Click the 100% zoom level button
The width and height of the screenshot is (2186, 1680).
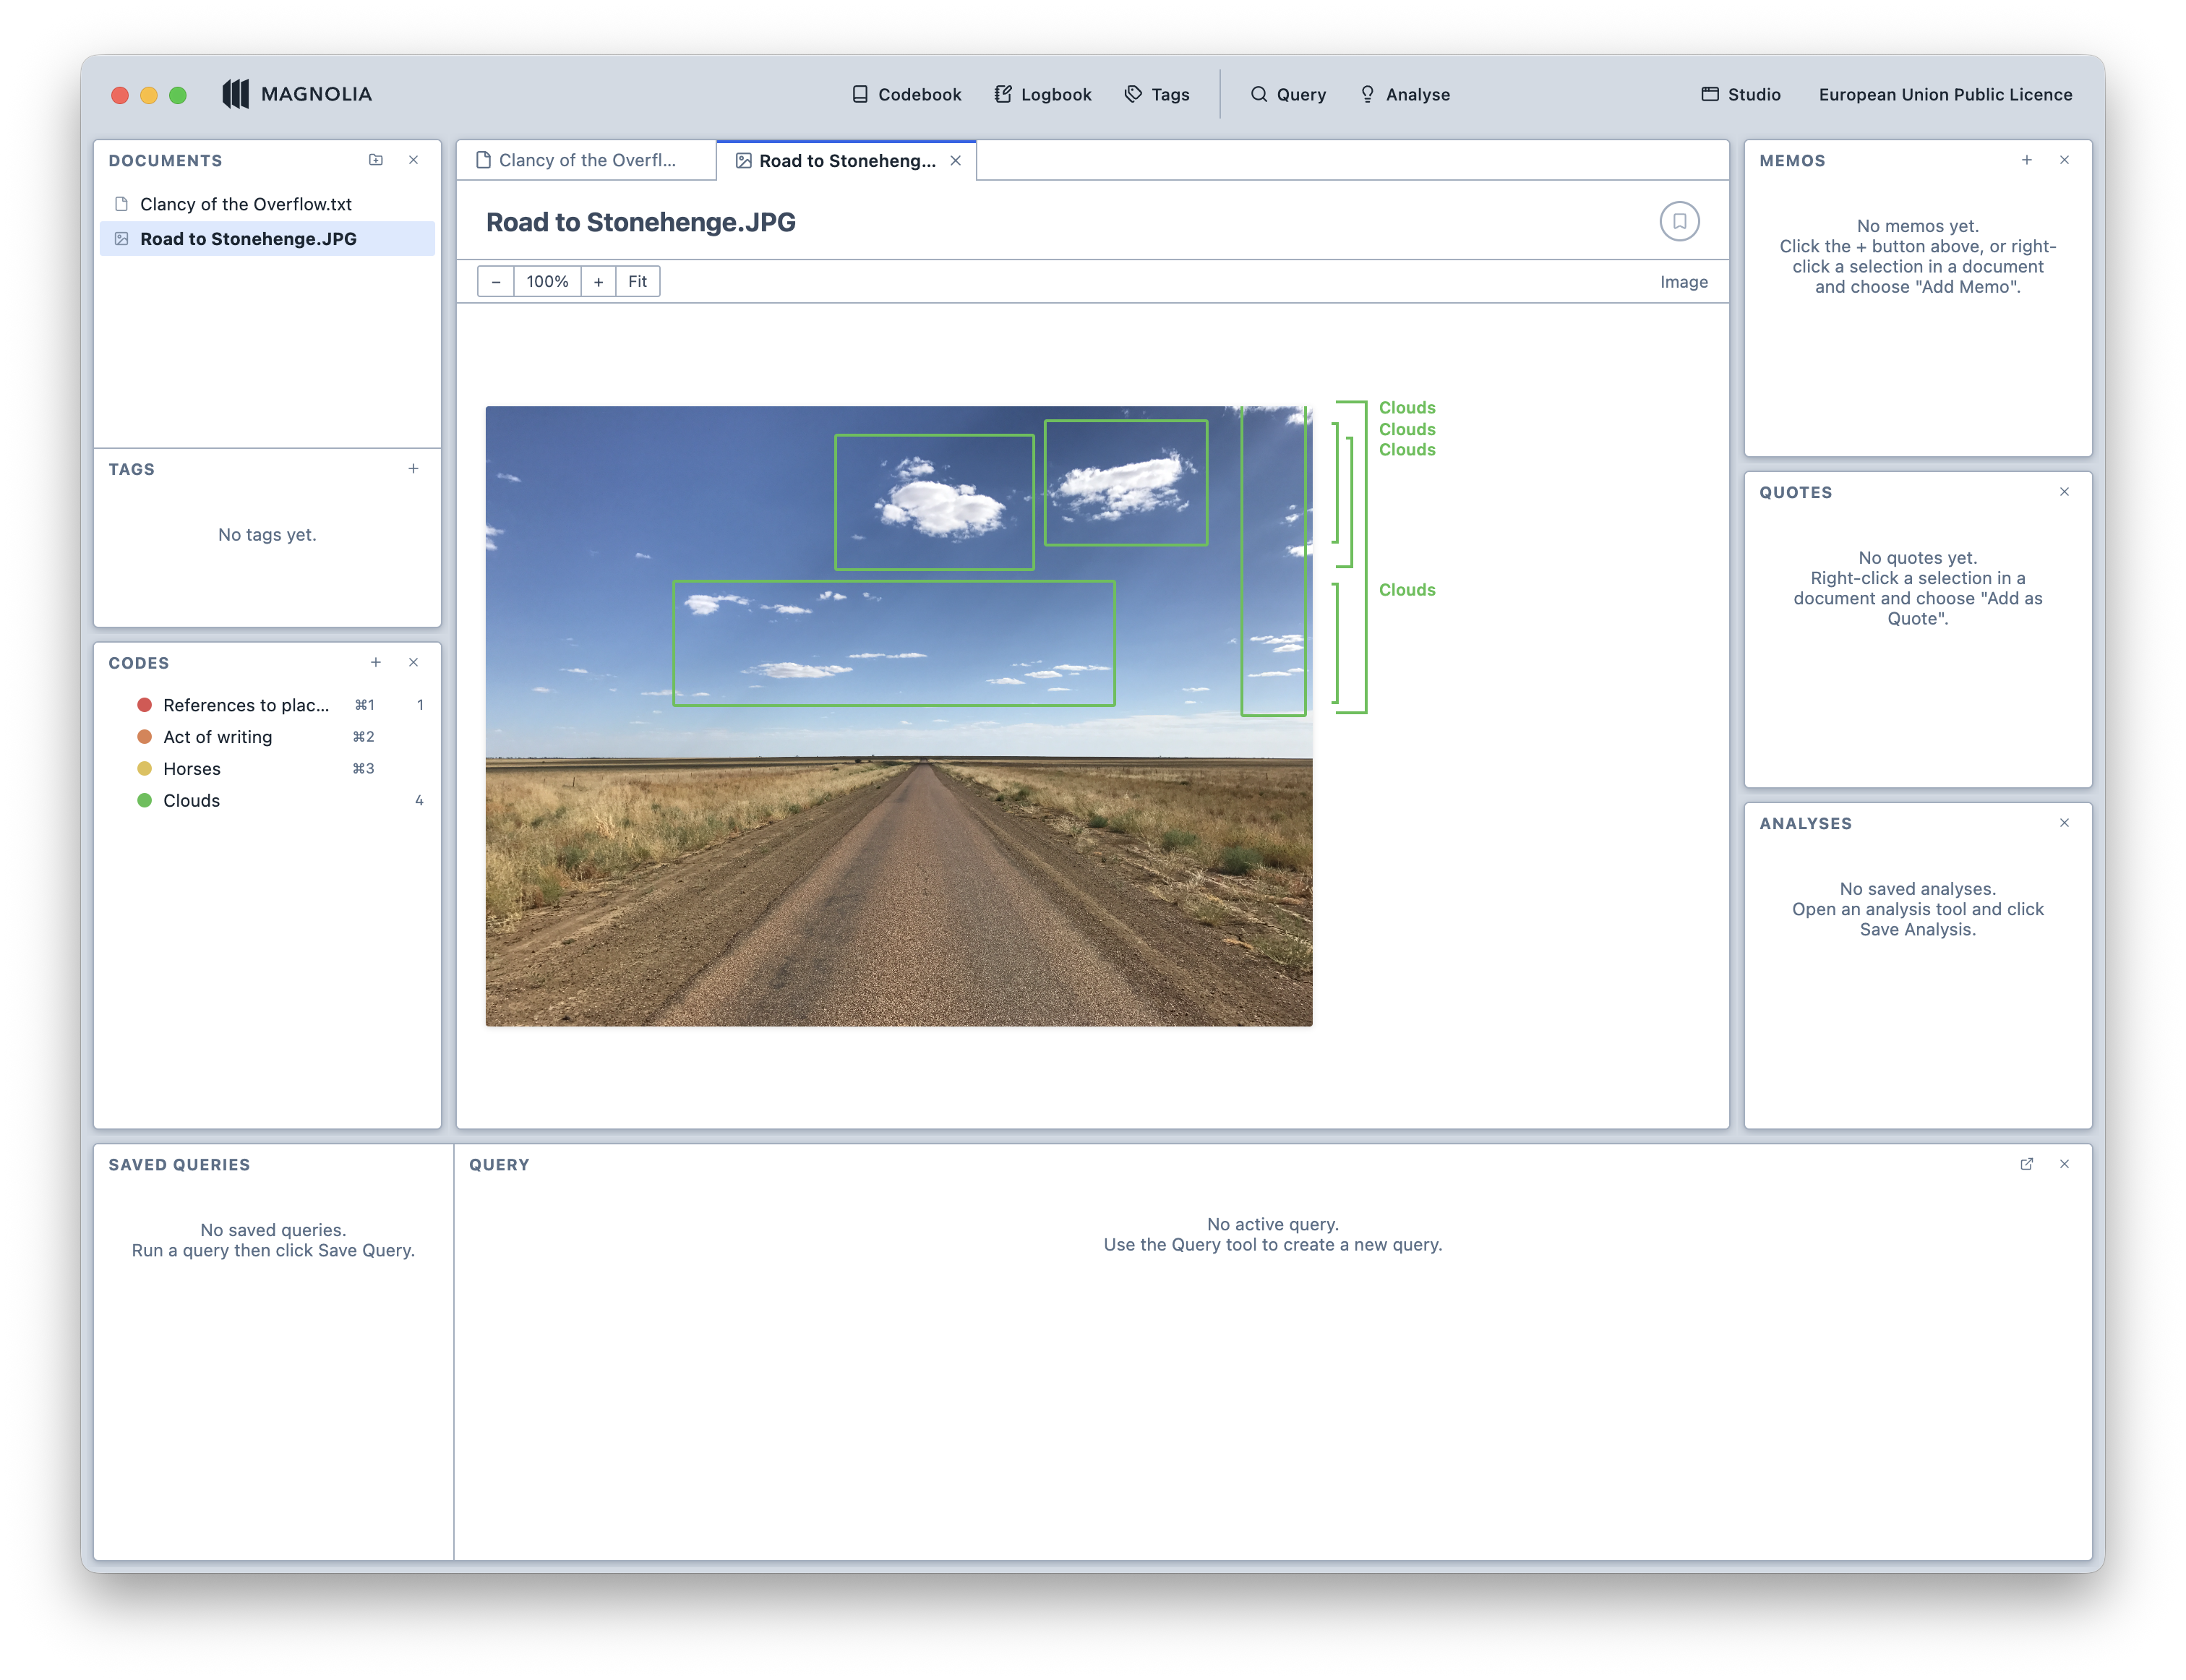[x=547, y=282]
